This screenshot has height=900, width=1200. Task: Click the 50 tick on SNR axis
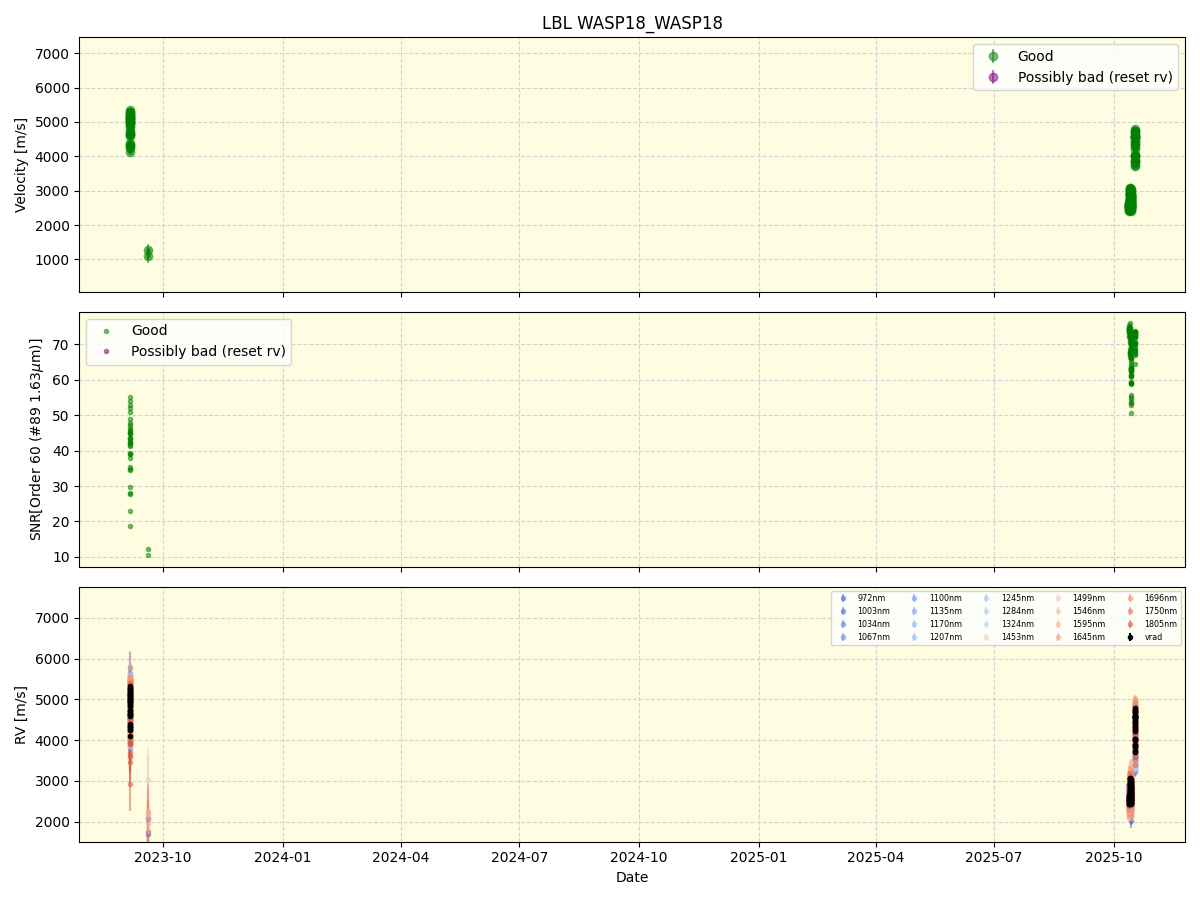62,416
